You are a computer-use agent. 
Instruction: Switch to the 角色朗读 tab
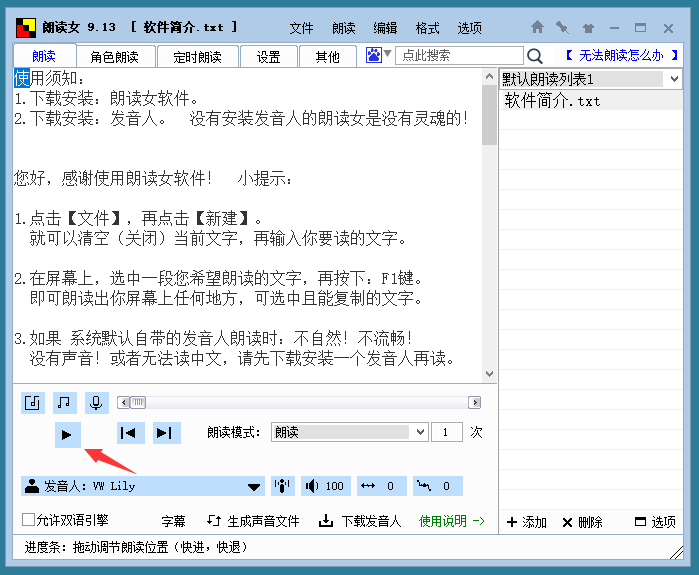point(115,57)
